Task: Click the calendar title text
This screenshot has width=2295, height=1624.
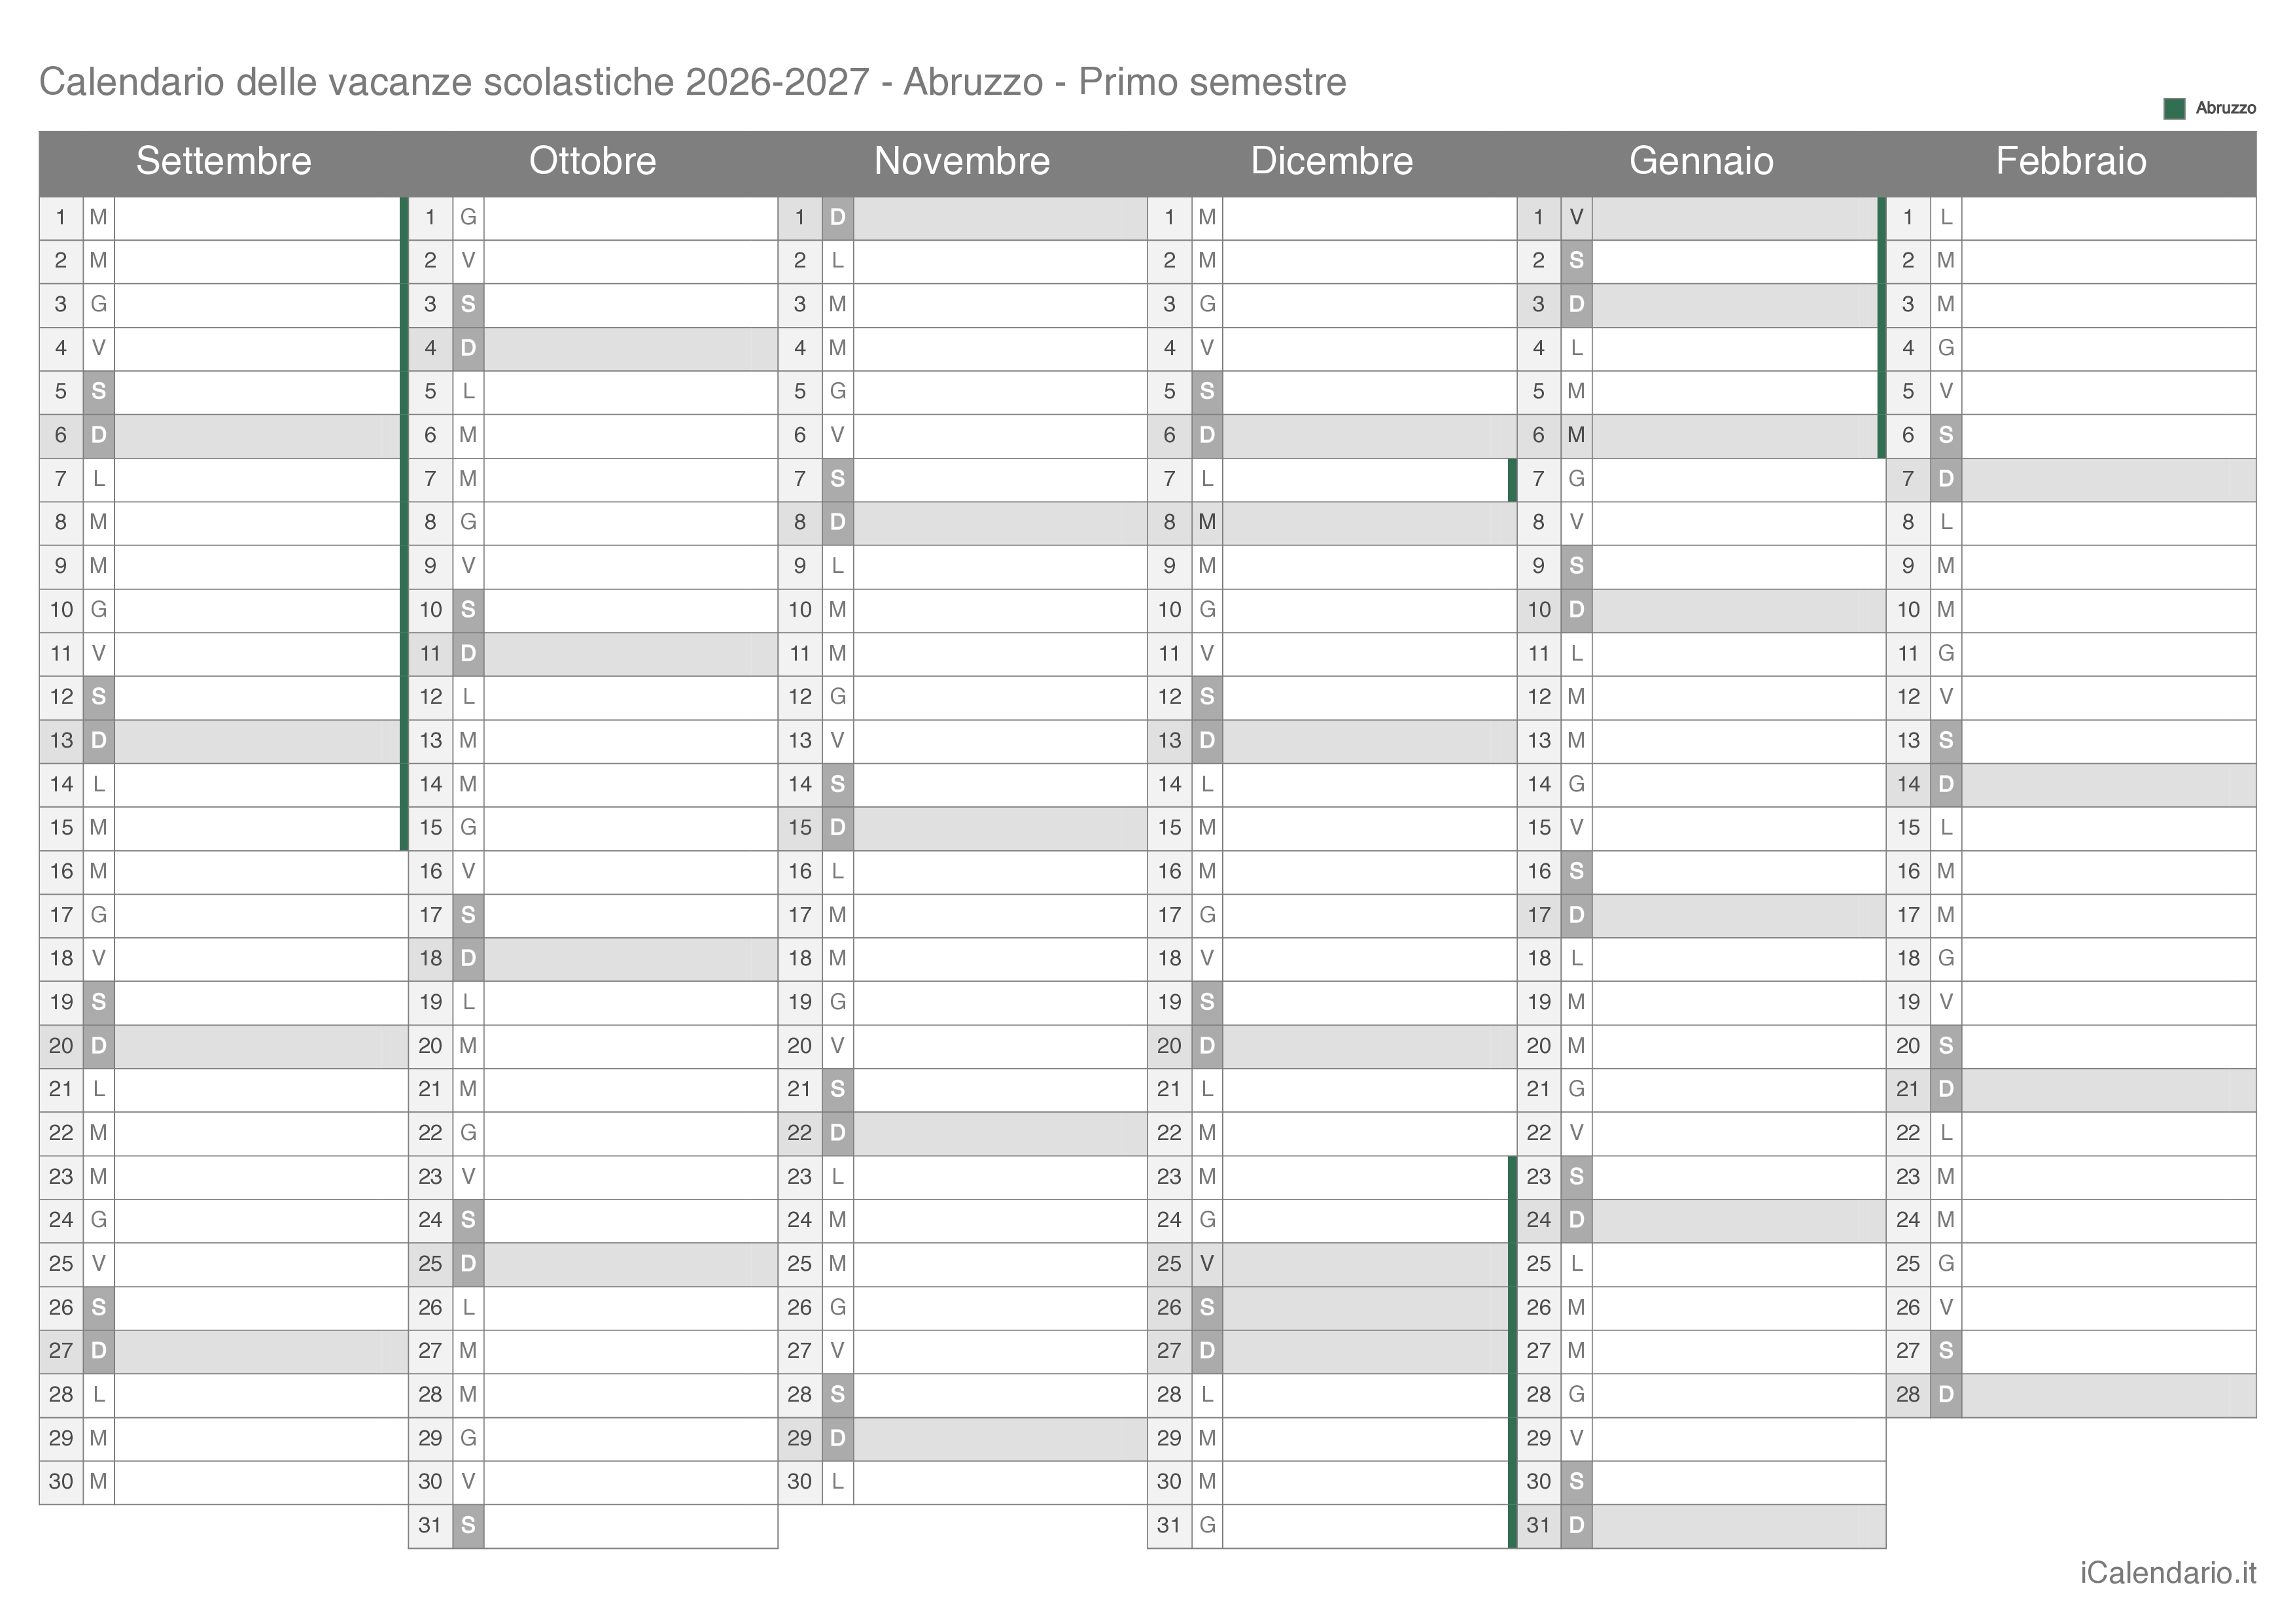Action: pyautogui.click(x=692, y=82)
